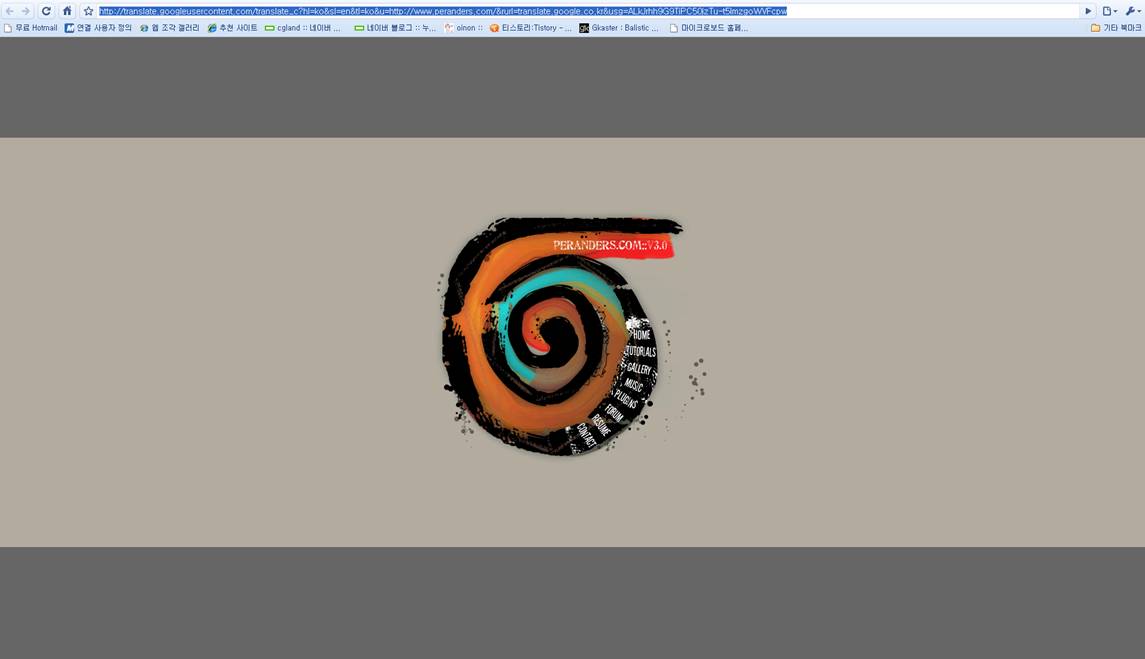Open the 마이크로보드 홈페 bookmark

tap(708, 28)
